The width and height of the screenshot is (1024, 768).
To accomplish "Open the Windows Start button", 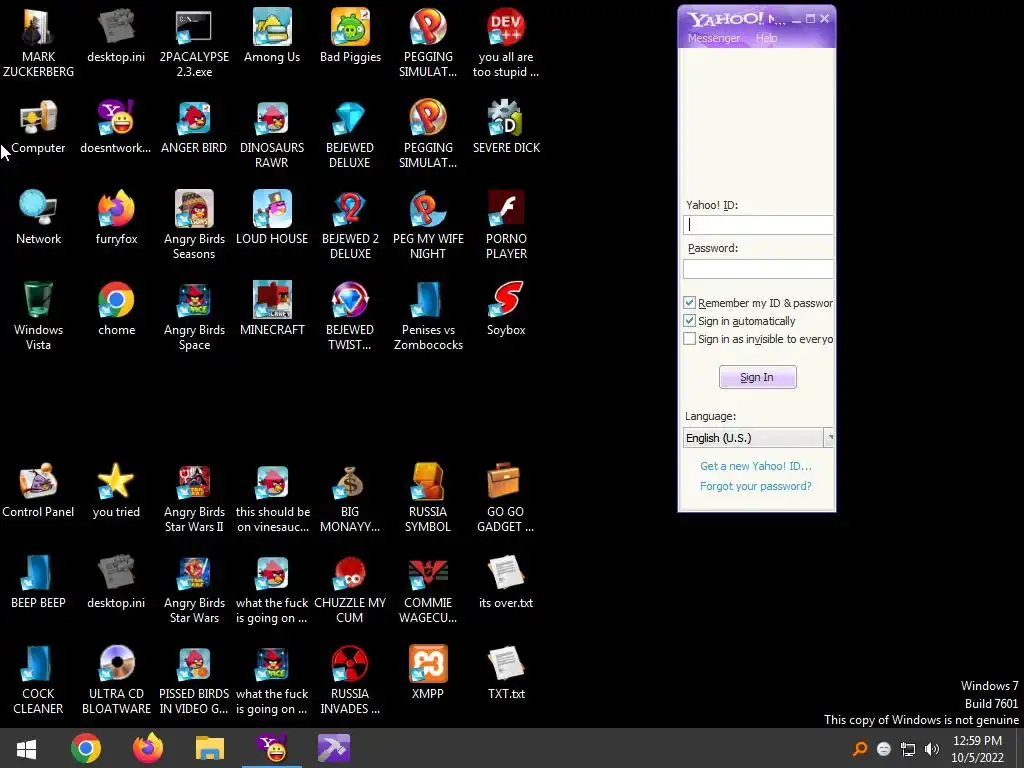I will [26, 748].
